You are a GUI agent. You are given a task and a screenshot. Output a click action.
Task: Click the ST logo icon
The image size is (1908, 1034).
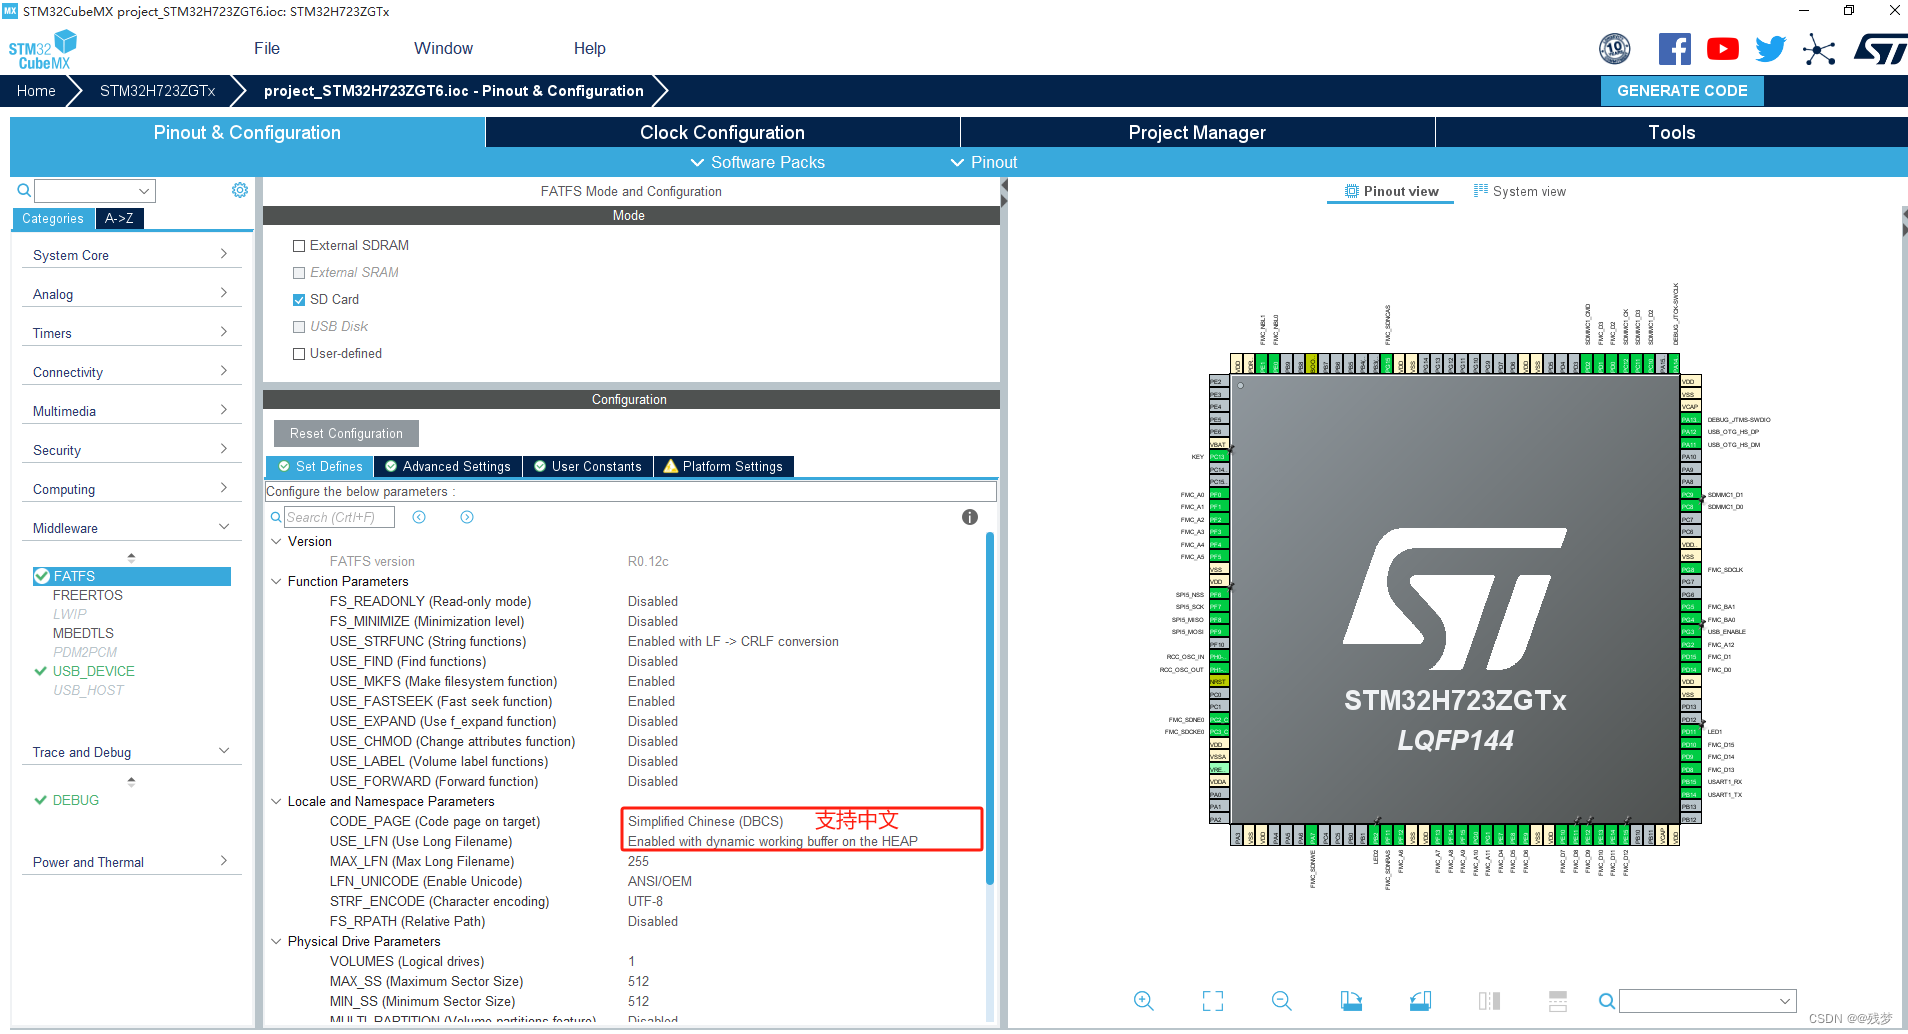coord(1880,49)
